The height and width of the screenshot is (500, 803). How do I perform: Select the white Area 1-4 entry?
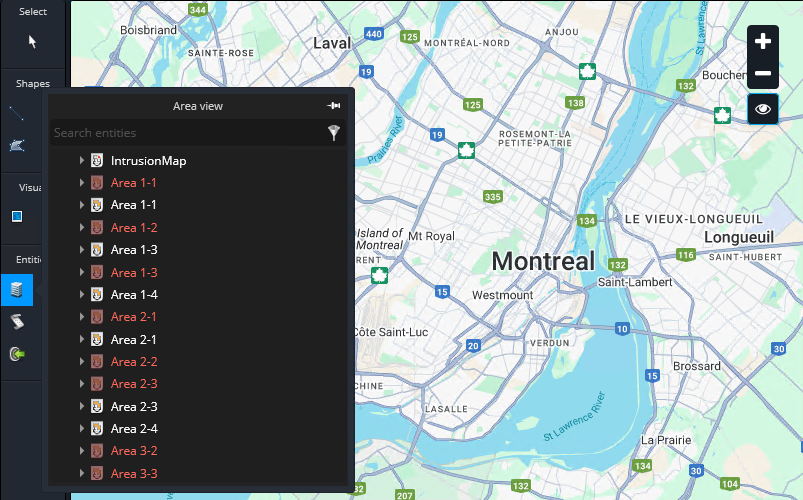(134, 295)
